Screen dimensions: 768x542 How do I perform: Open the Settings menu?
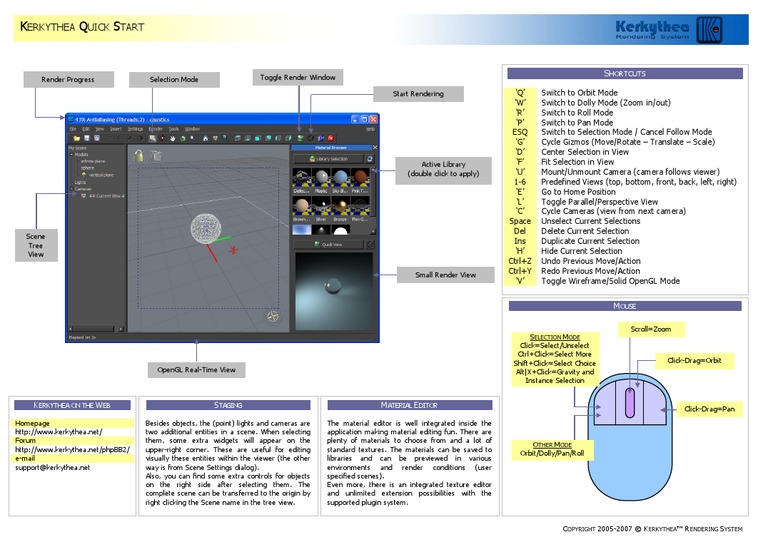134,129
